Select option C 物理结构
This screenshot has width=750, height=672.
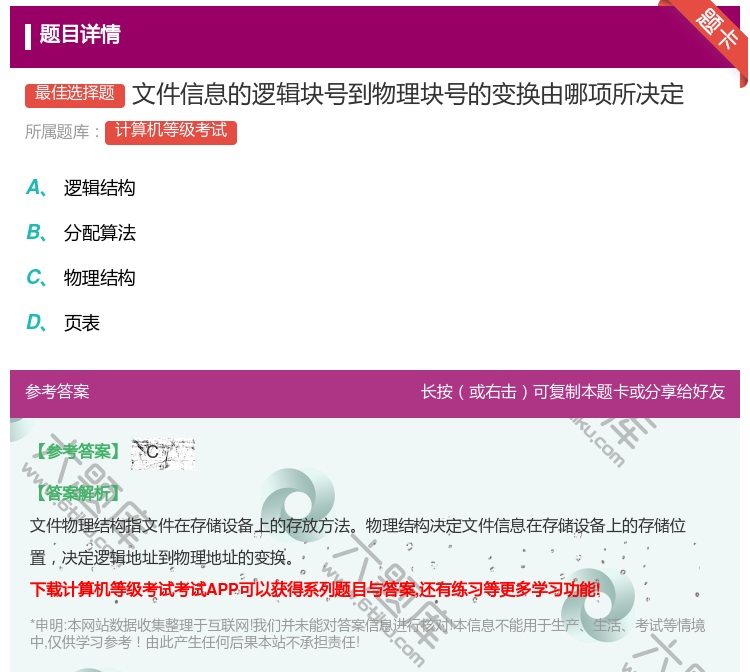[x=80, y=277]
